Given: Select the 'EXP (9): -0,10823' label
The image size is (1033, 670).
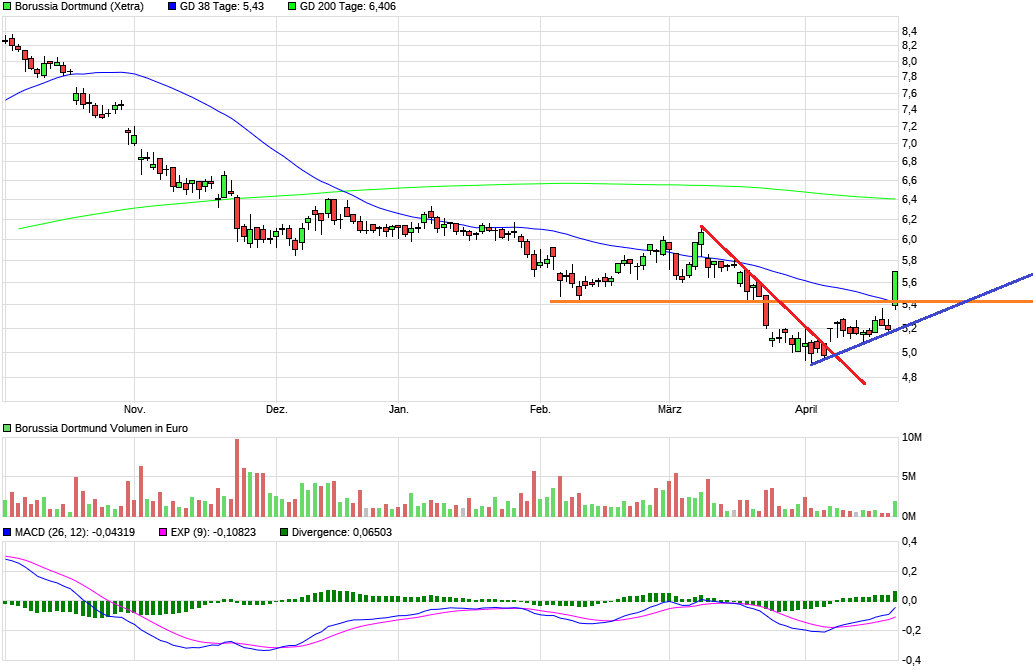Looking at the screenshot, I should coord(213,532).
